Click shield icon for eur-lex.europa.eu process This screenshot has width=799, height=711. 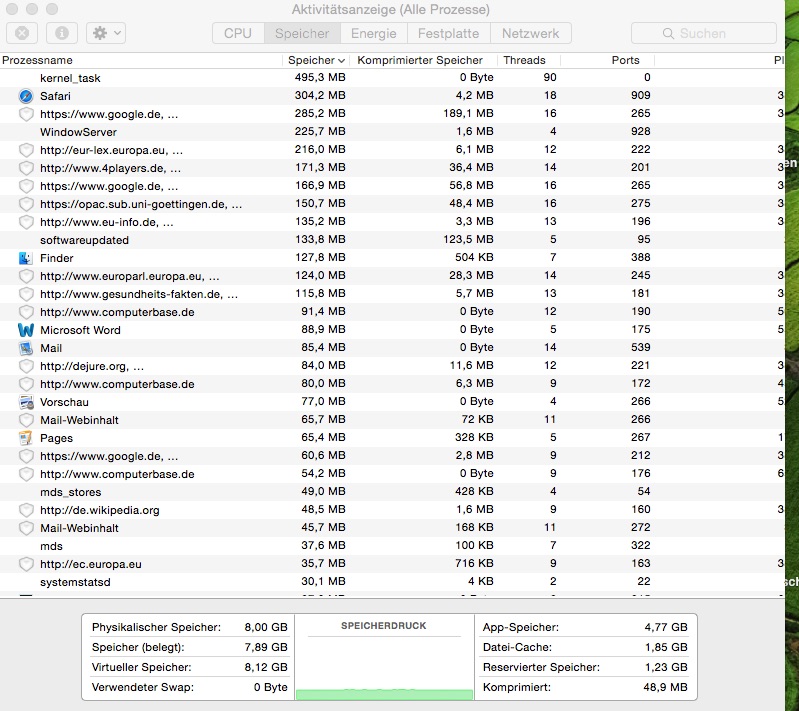tap(26, 150)
